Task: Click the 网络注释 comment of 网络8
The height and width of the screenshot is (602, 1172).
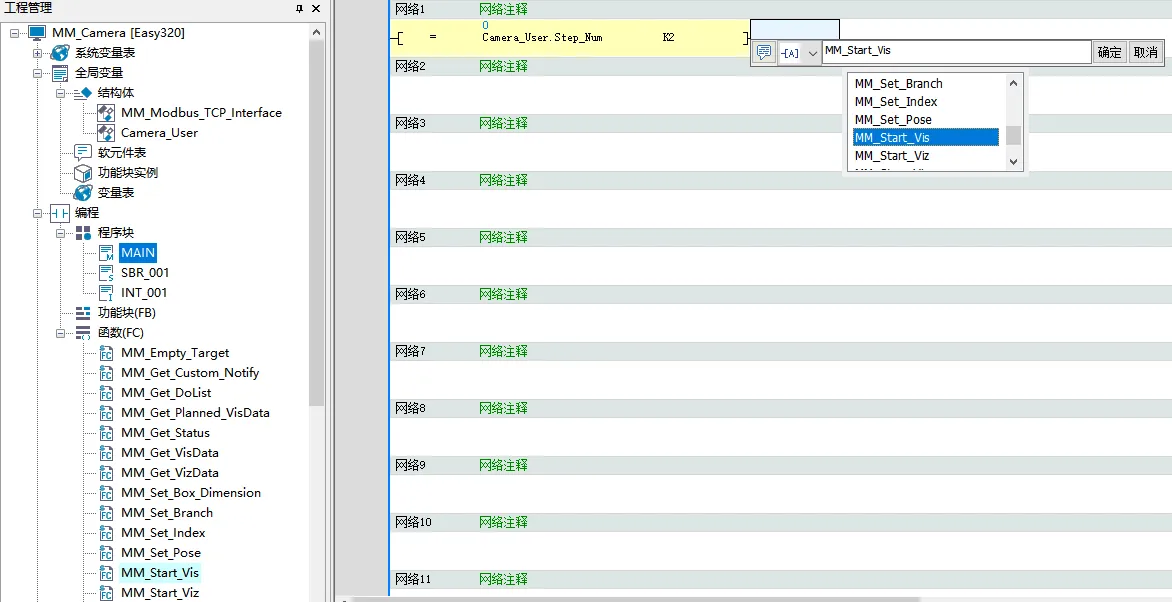Action: tap(503, 408)
